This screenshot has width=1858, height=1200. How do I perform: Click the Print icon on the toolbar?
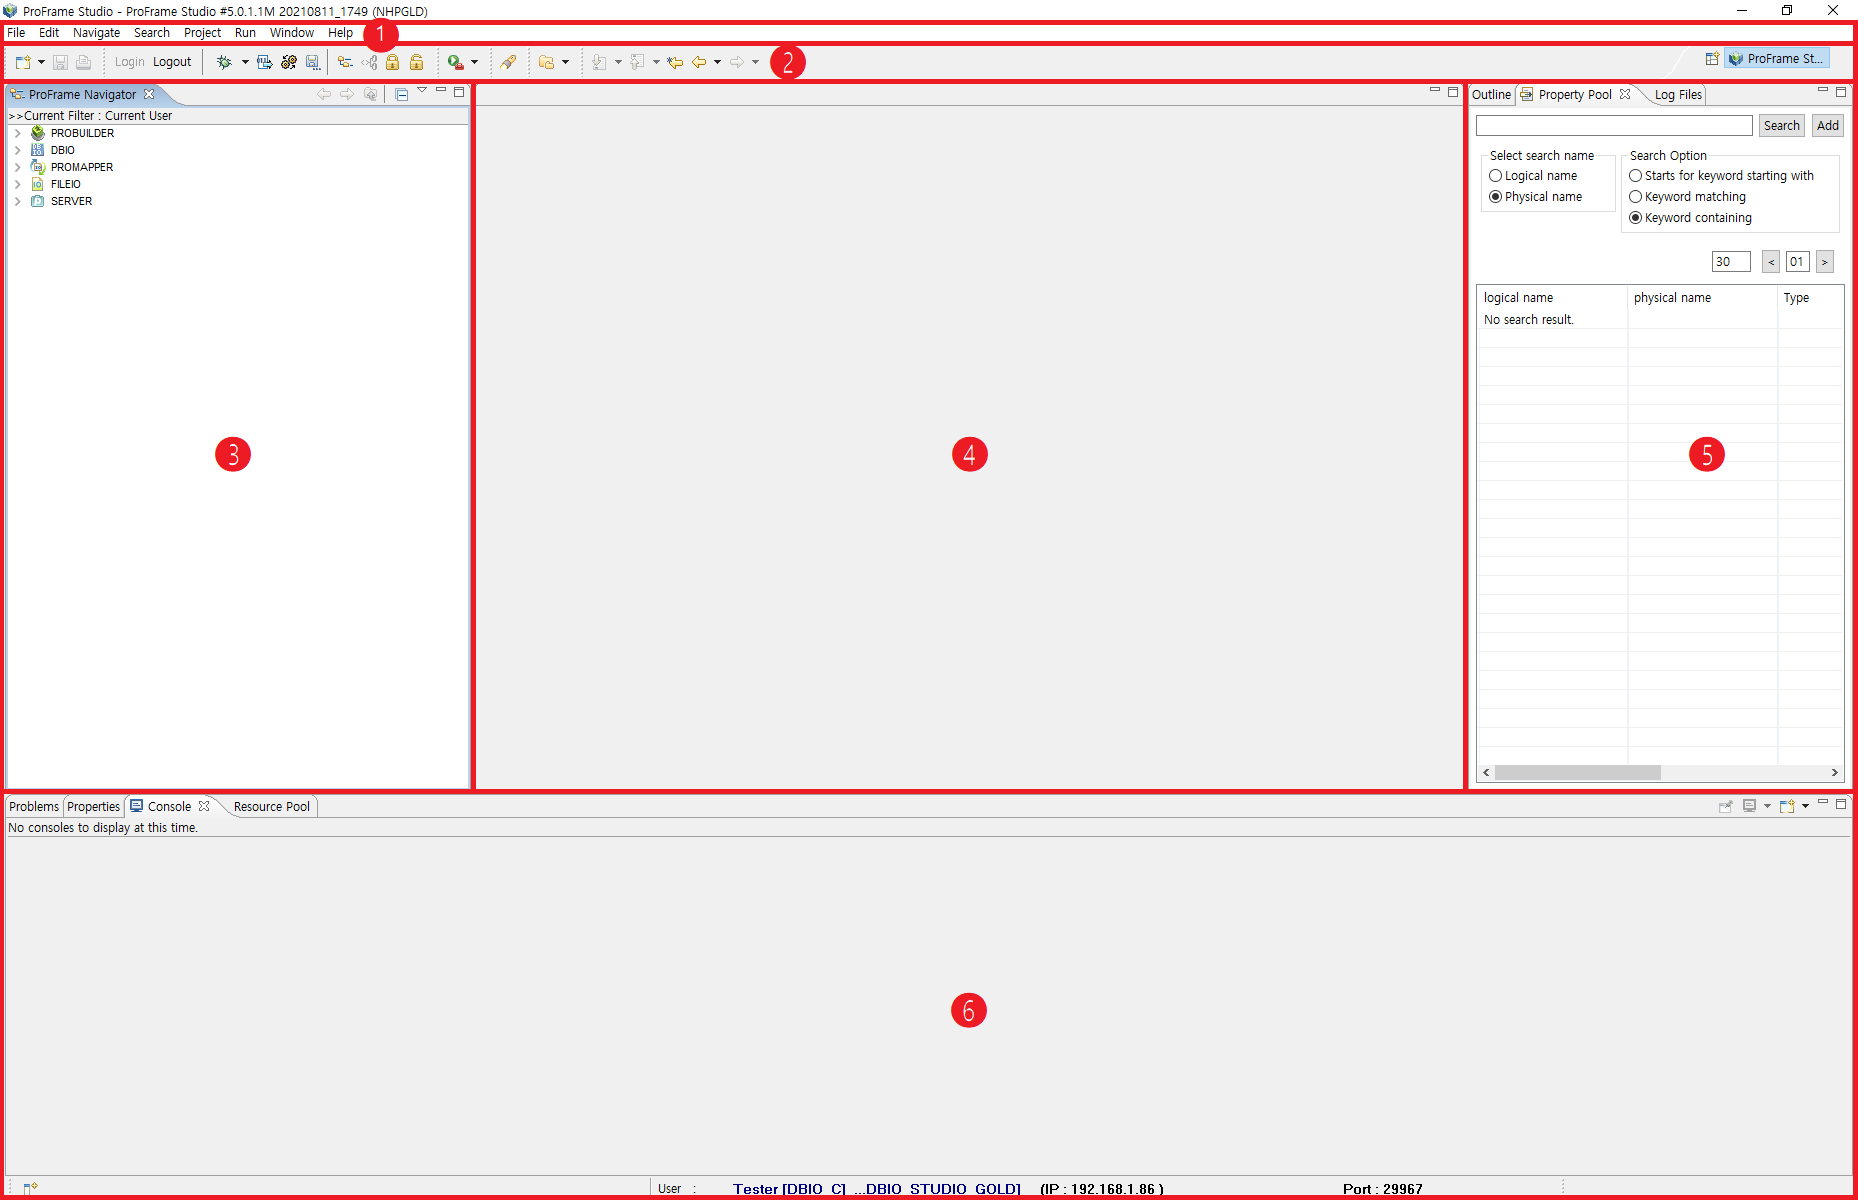click(x=84, y=62)
